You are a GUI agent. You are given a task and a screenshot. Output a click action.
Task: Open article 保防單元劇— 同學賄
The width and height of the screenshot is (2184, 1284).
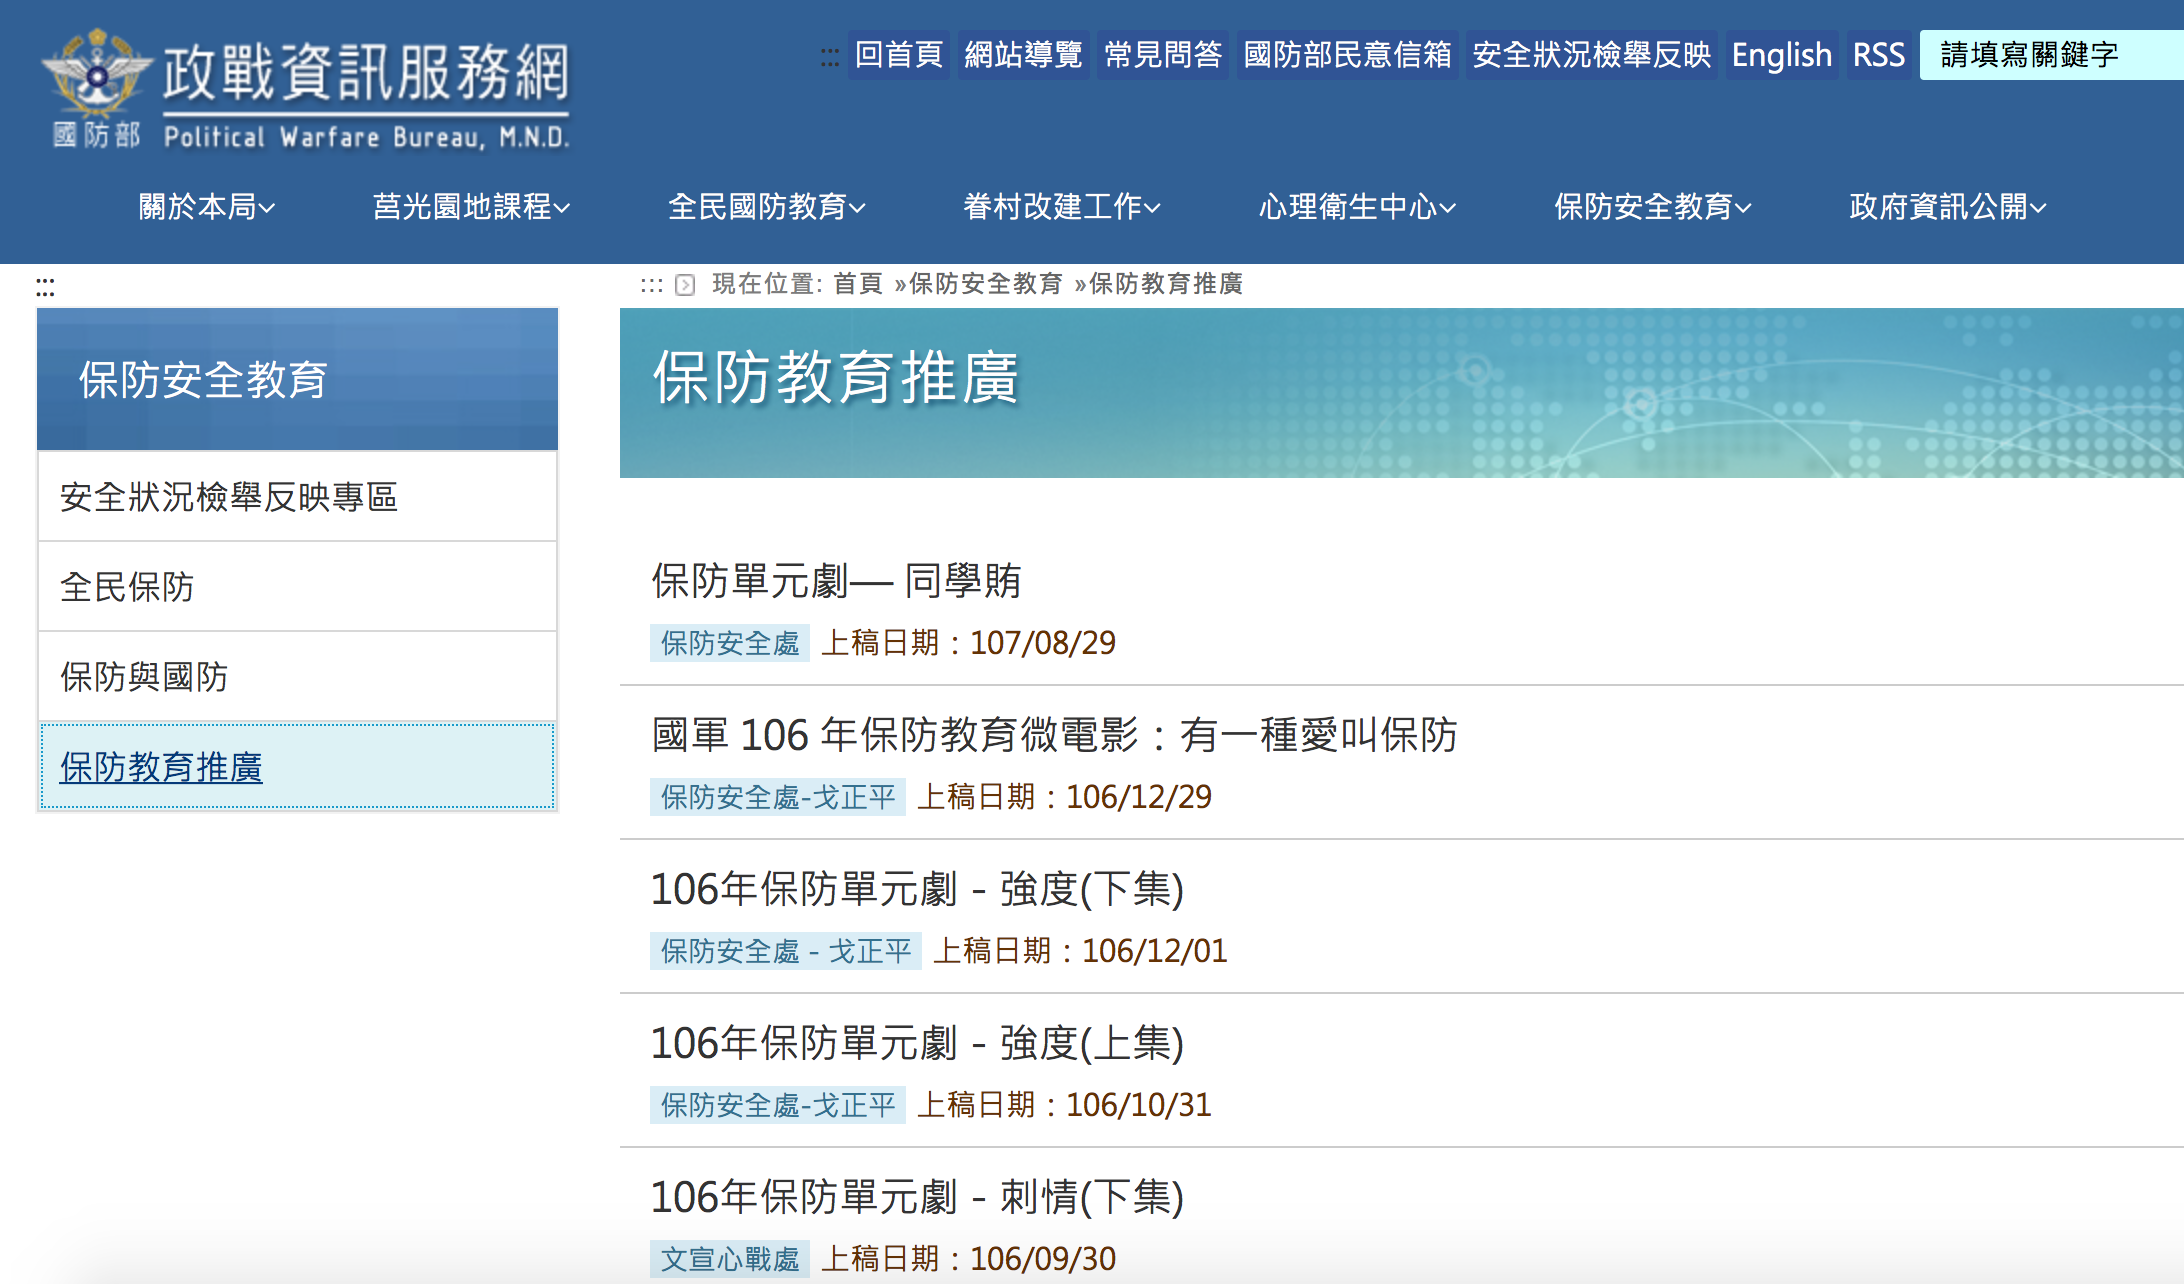pos(836,581)
